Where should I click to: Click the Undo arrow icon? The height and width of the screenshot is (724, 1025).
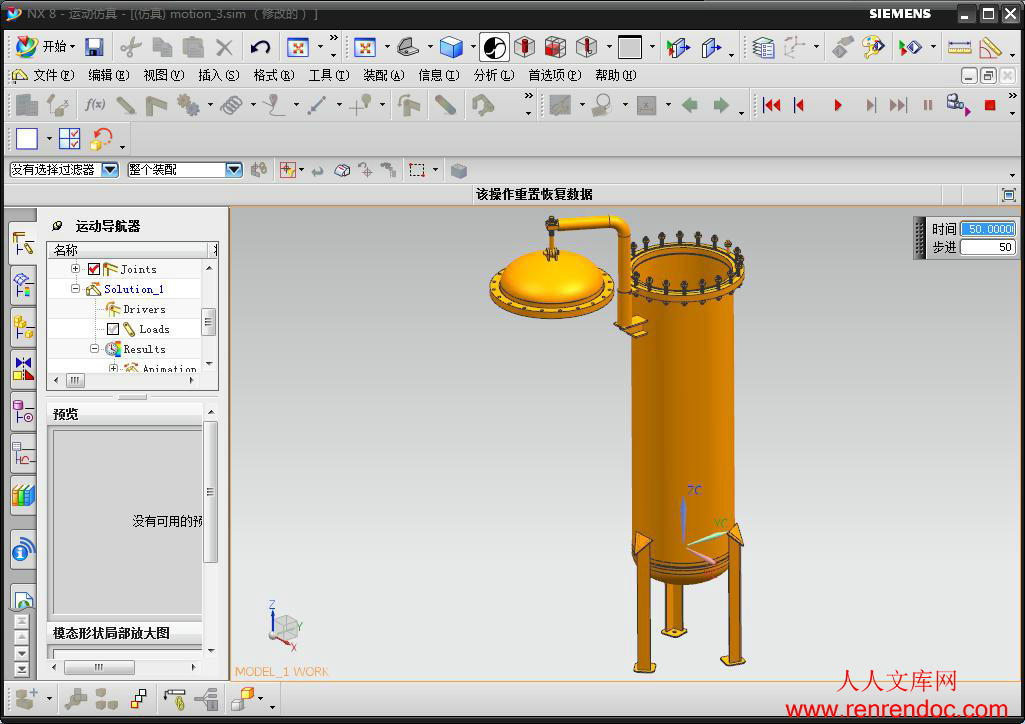point(260,47)
